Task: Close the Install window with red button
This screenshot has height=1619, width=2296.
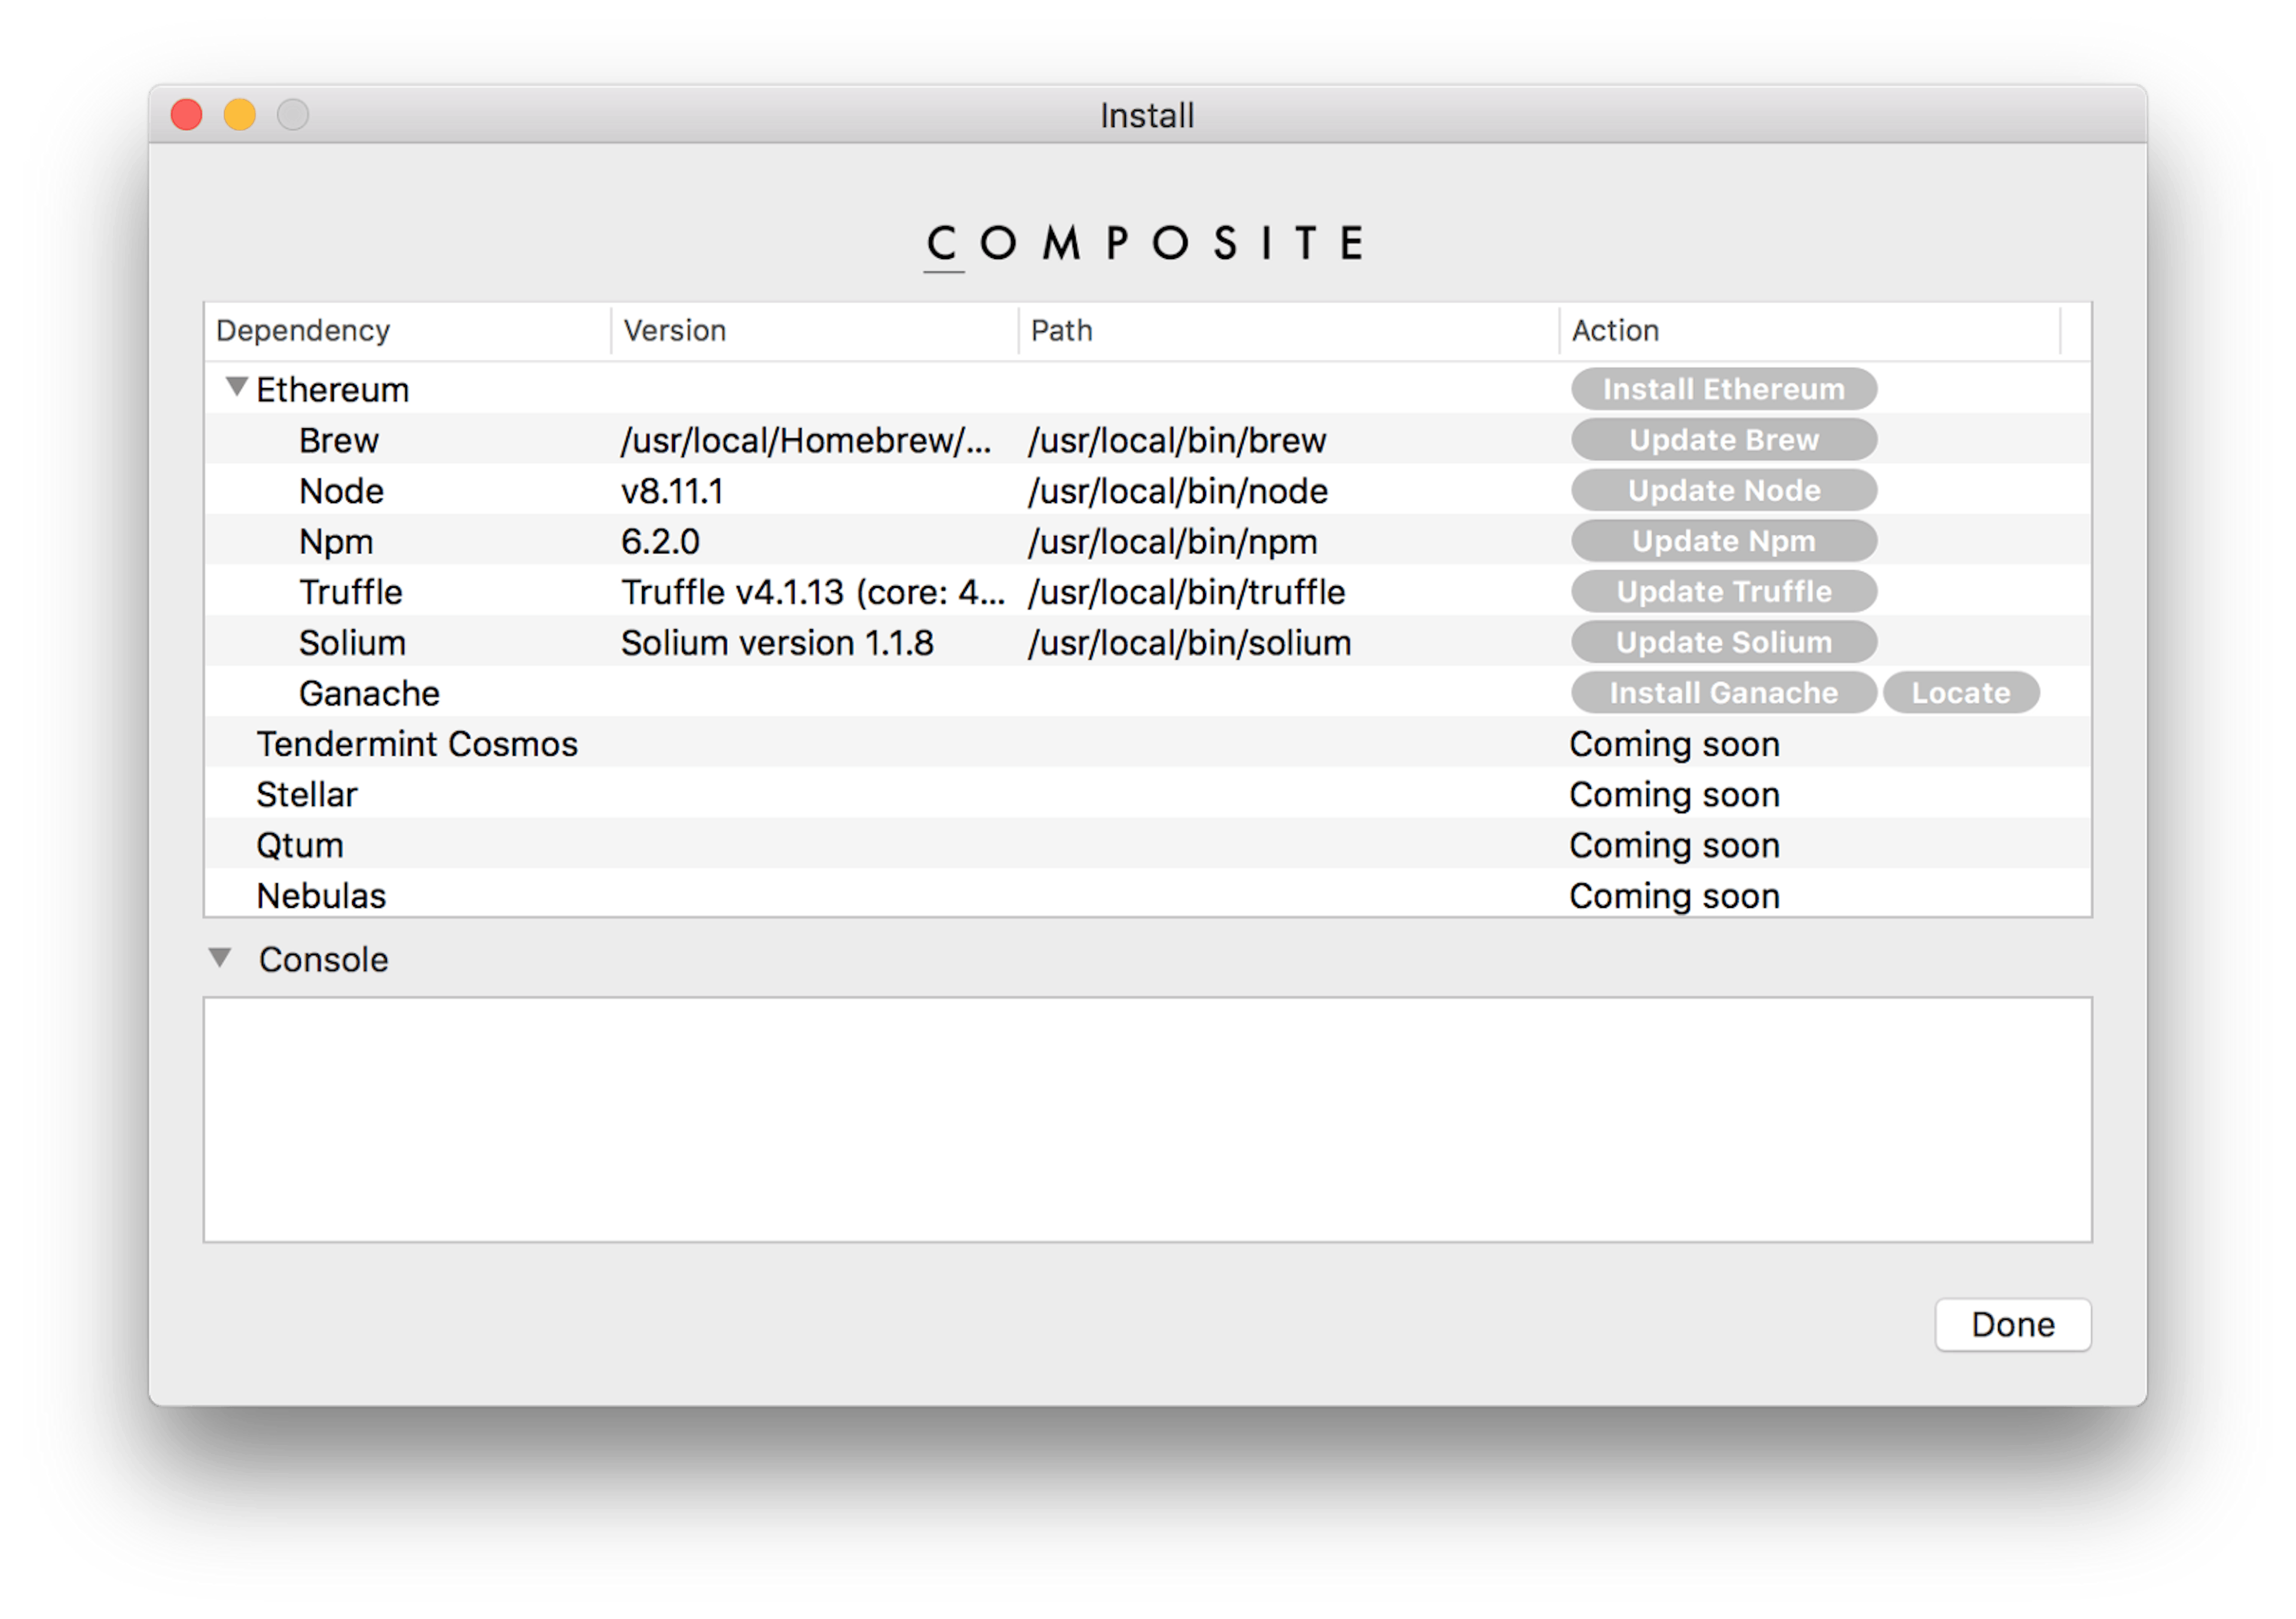Action: pos(187,115)
